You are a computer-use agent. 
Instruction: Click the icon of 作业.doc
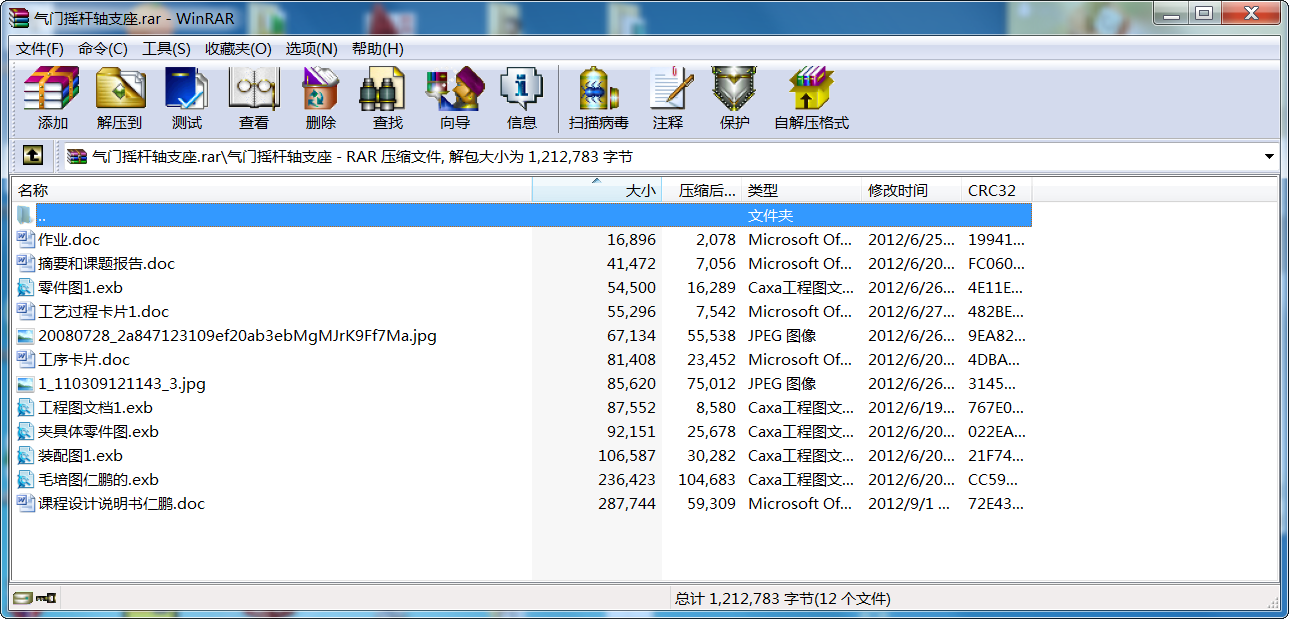click(26, 239)
